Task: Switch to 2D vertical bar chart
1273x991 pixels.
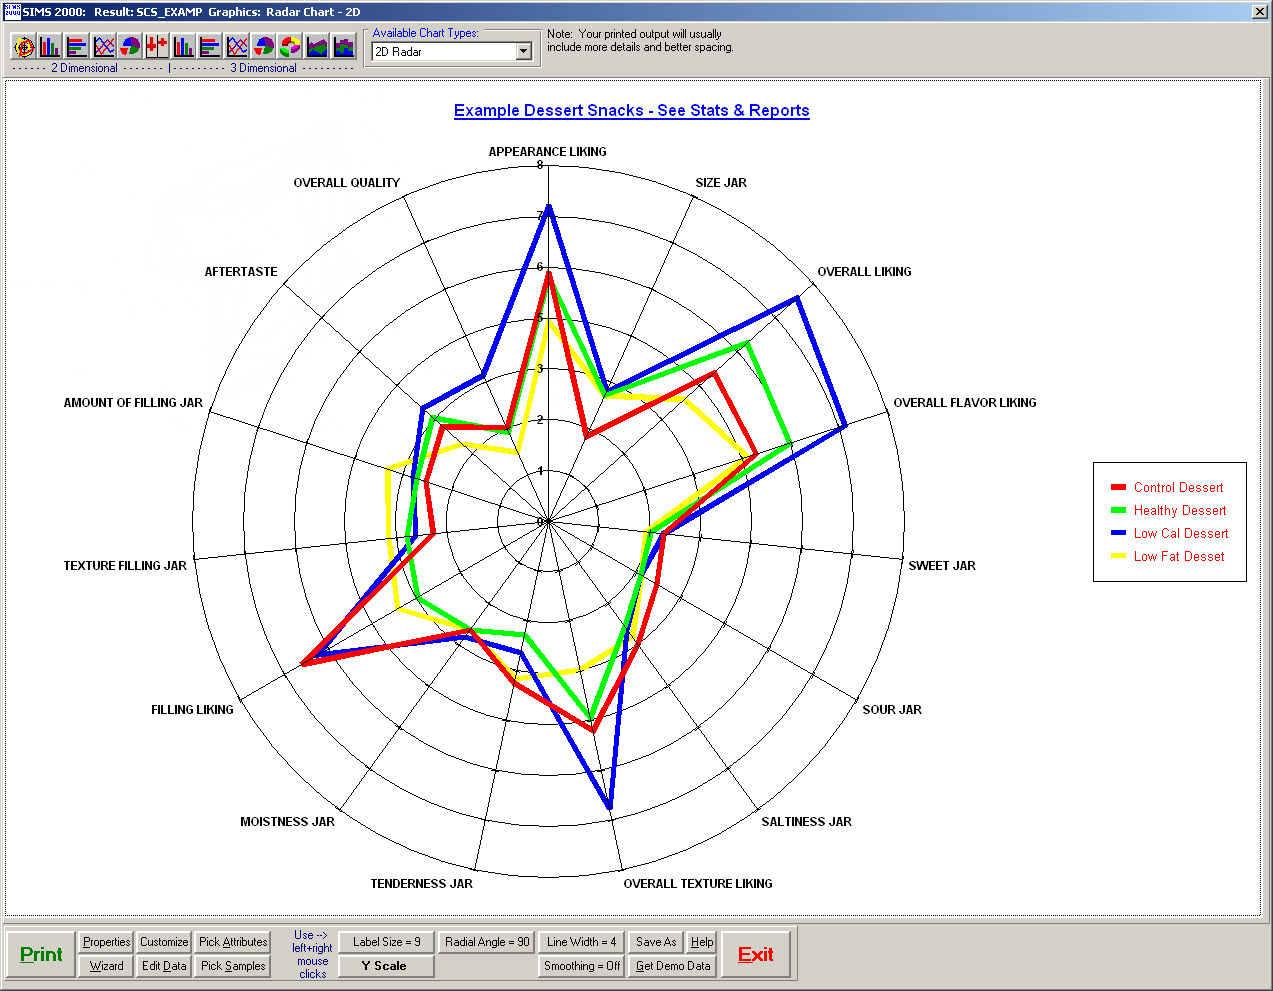Action: (x=50, y=47)
